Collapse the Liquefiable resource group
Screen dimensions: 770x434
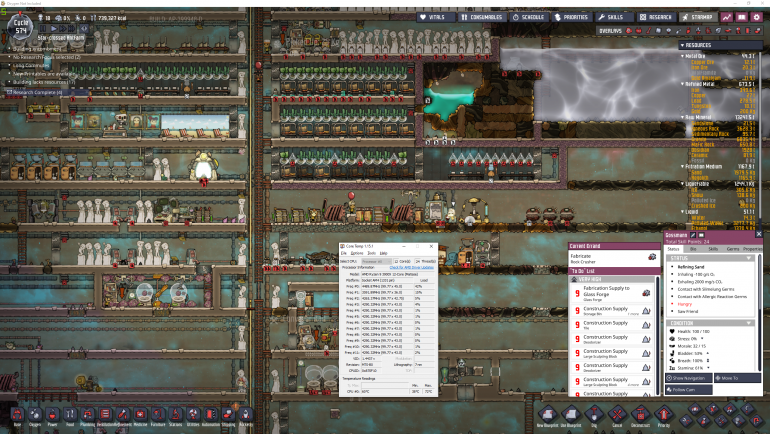pyautogui.click(x=683, y=184)
